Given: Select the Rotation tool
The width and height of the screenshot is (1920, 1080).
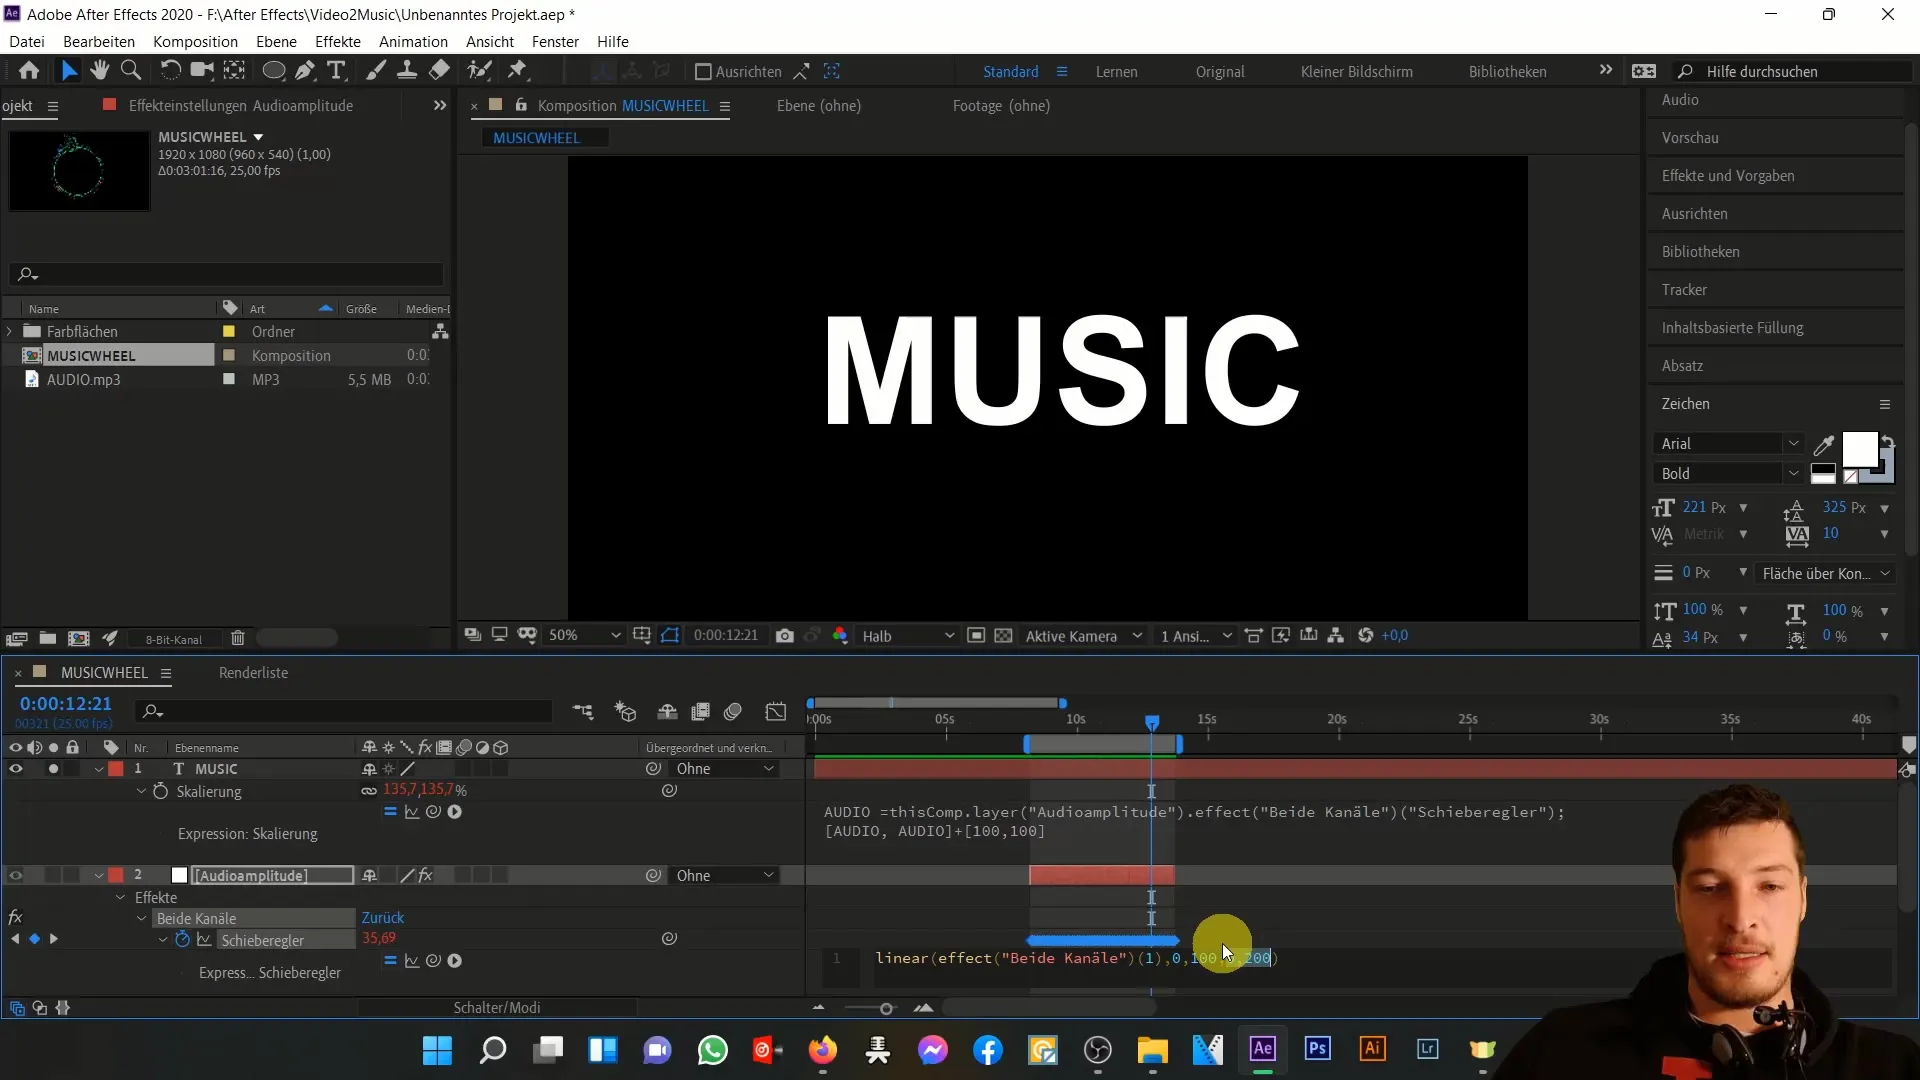Looking at the screenshot, I should 171,71.
